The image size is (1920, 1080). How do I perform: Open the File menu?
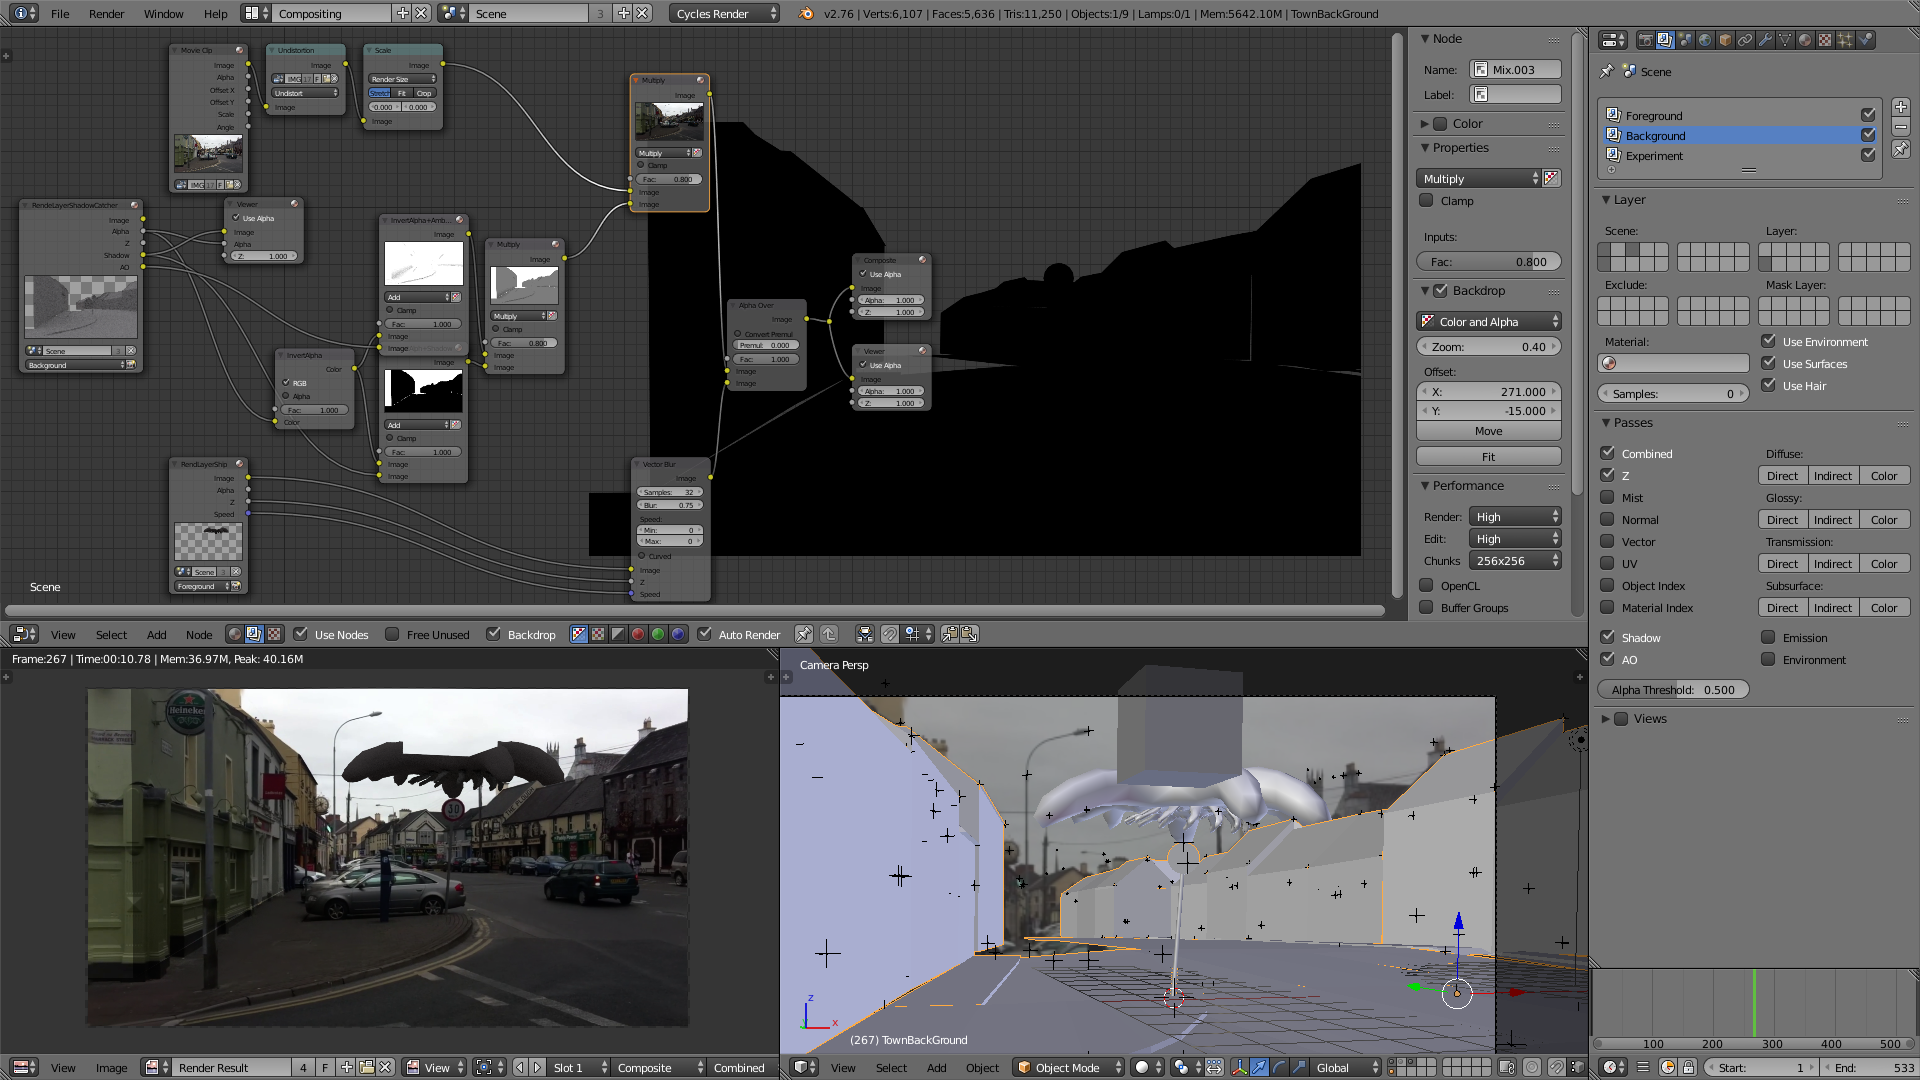pyautogui.click(x=60, y=13)
